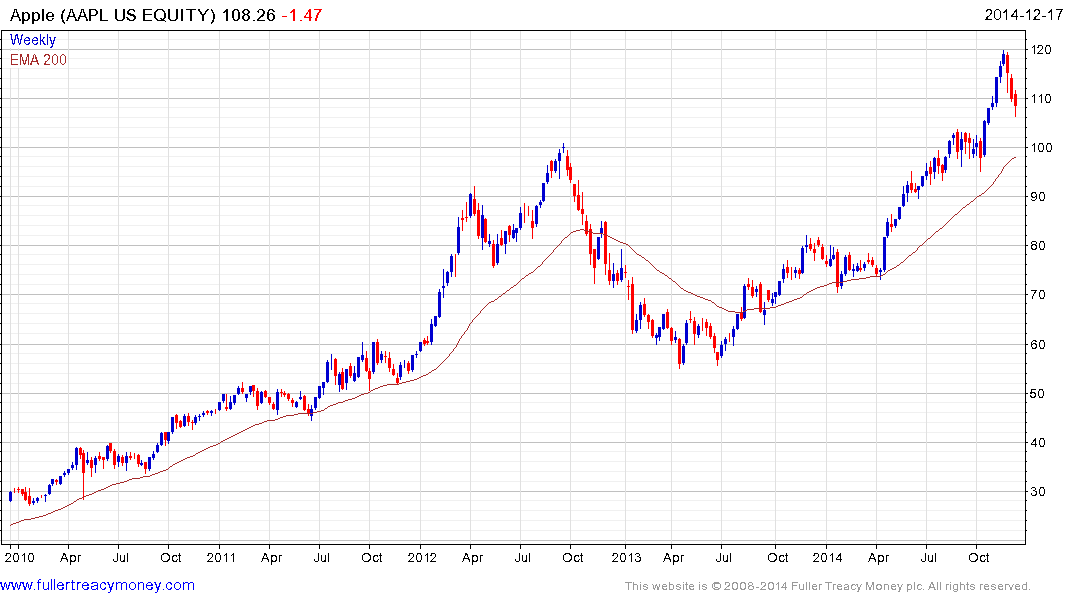1075x600 pixels.
Task: Click the chart title 'Apple (AAPL US EQUITY)'
Action: [113, 15]
